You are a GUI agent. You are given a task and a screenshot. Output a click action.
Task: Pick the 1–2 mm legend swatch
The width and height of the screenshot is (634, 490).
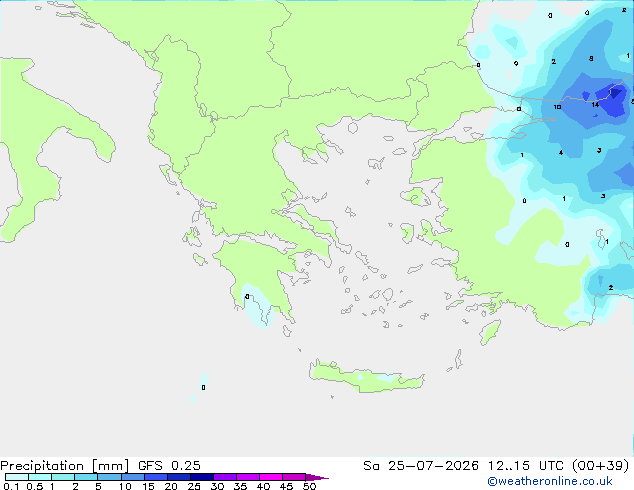coord(63,477)
